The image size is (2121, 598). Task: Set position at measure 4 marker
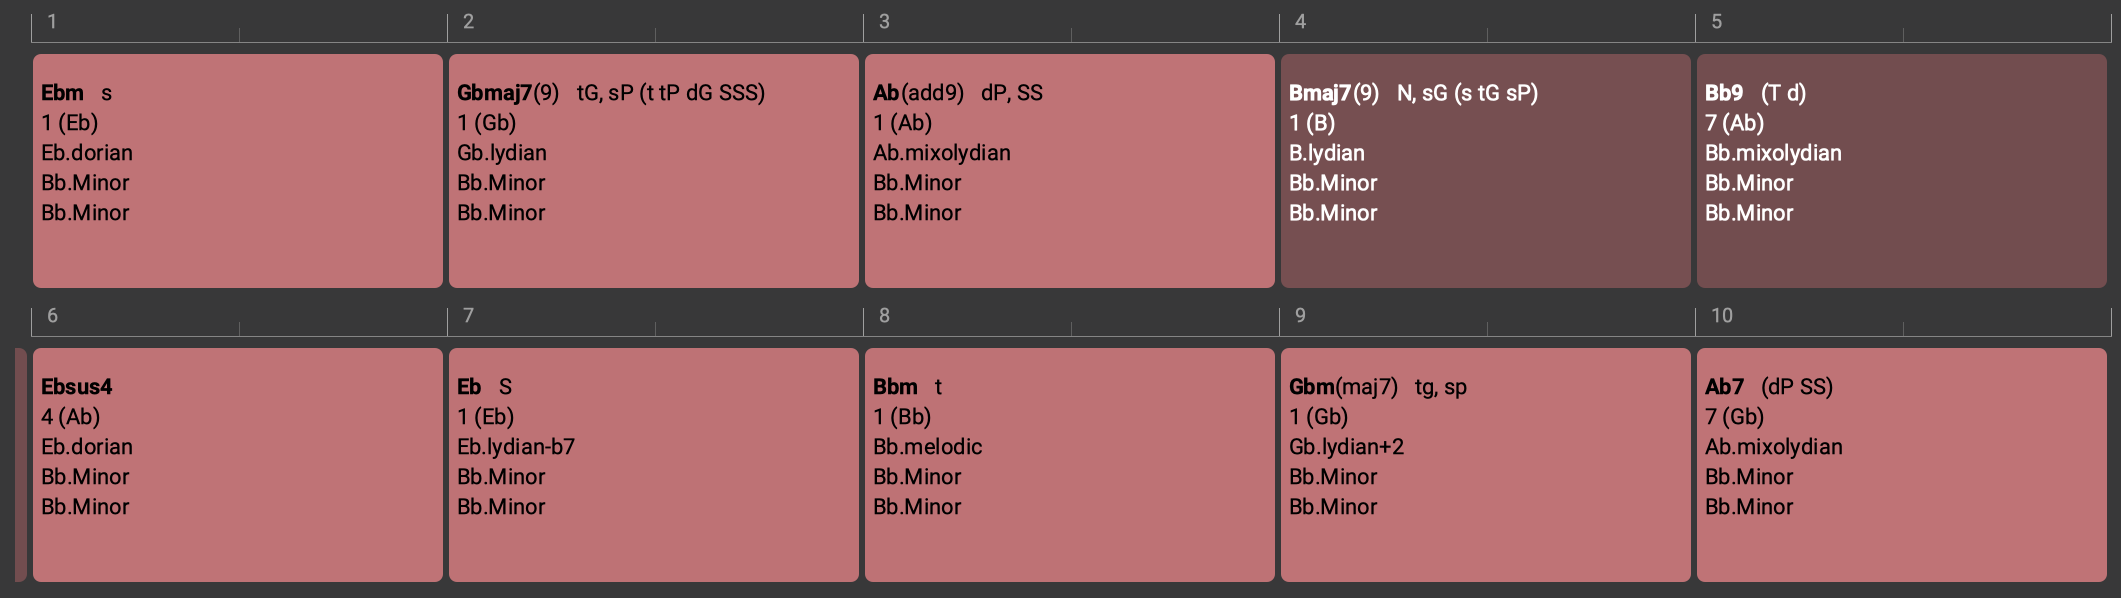tap(1300, 22)
